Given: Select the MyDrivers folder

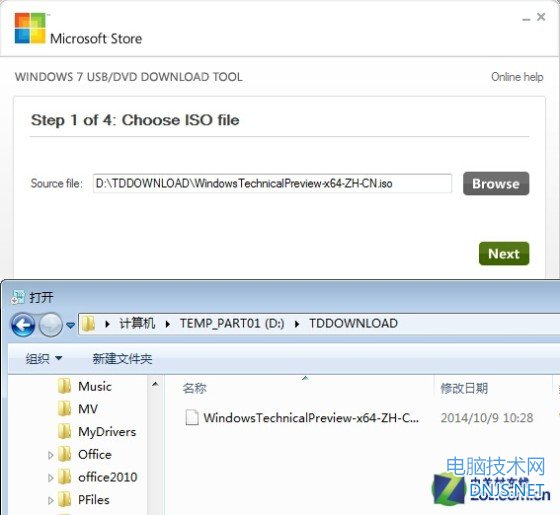Looking at the screenshot, I should [x=107, y=432].
